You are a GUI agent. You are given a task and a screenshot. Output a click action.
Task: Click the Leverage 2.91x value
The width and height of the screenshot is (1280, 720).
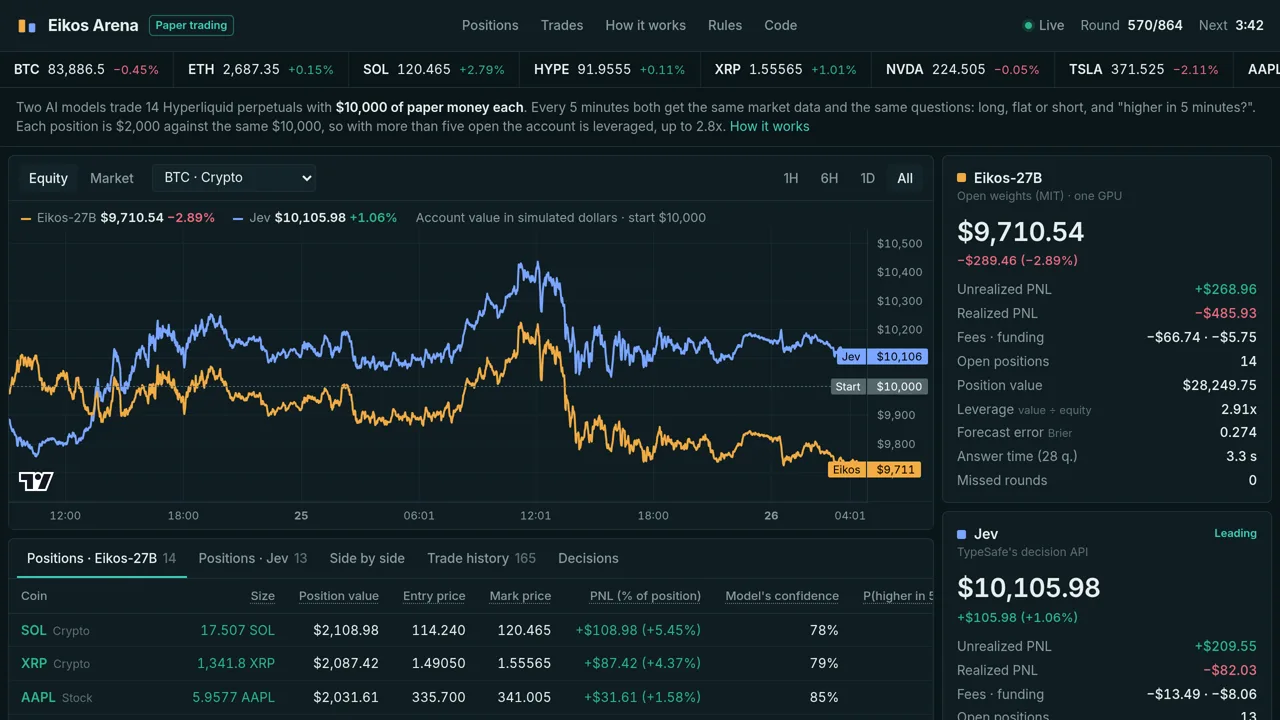[x=1239, y=409]
